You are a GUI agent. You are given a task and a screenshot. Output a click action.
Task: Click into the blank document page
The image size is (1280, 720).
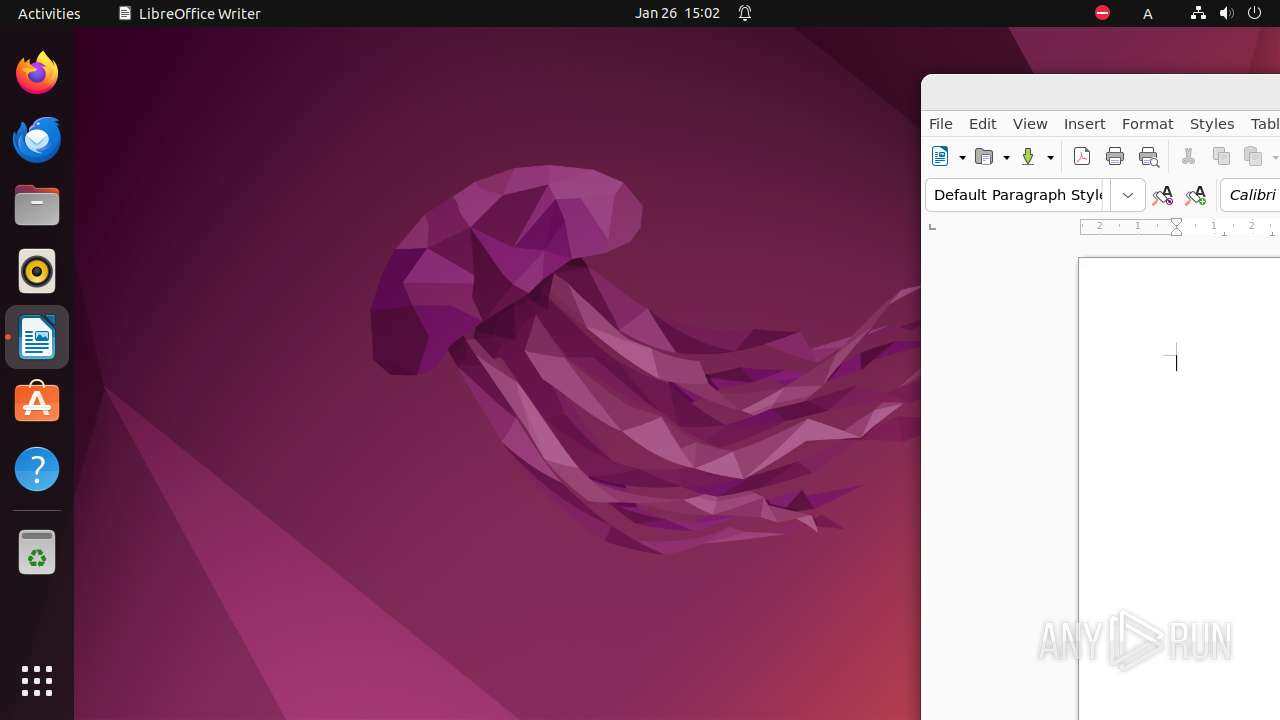pos(1180,488)
